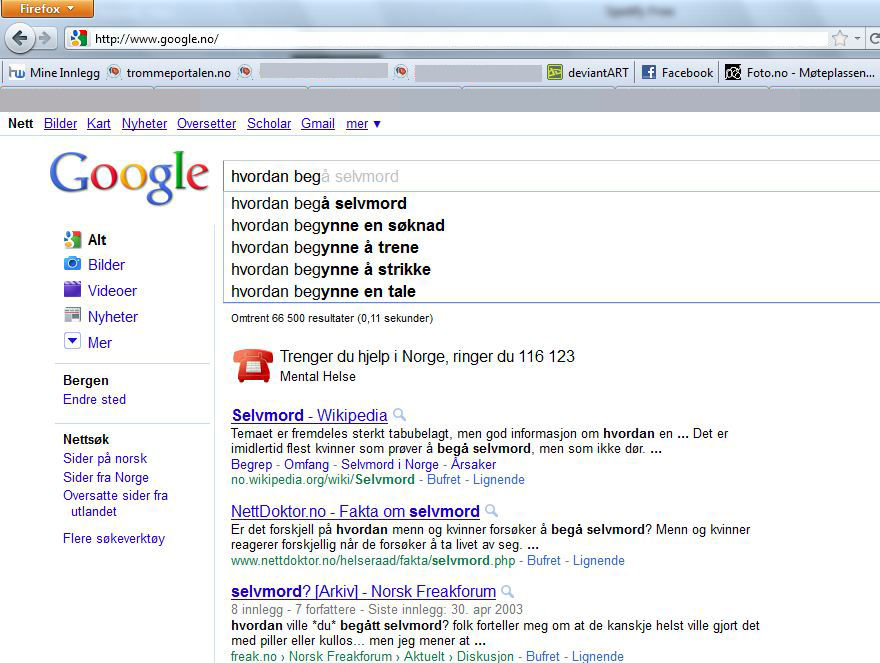Select Oversatte sider fra utlandet
880x663 pixels.
point(115,504)
